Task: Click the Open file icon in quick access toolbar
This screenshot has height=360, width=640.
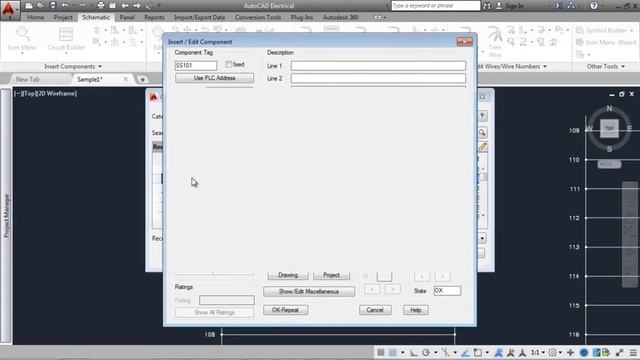Action: [40, 6]
